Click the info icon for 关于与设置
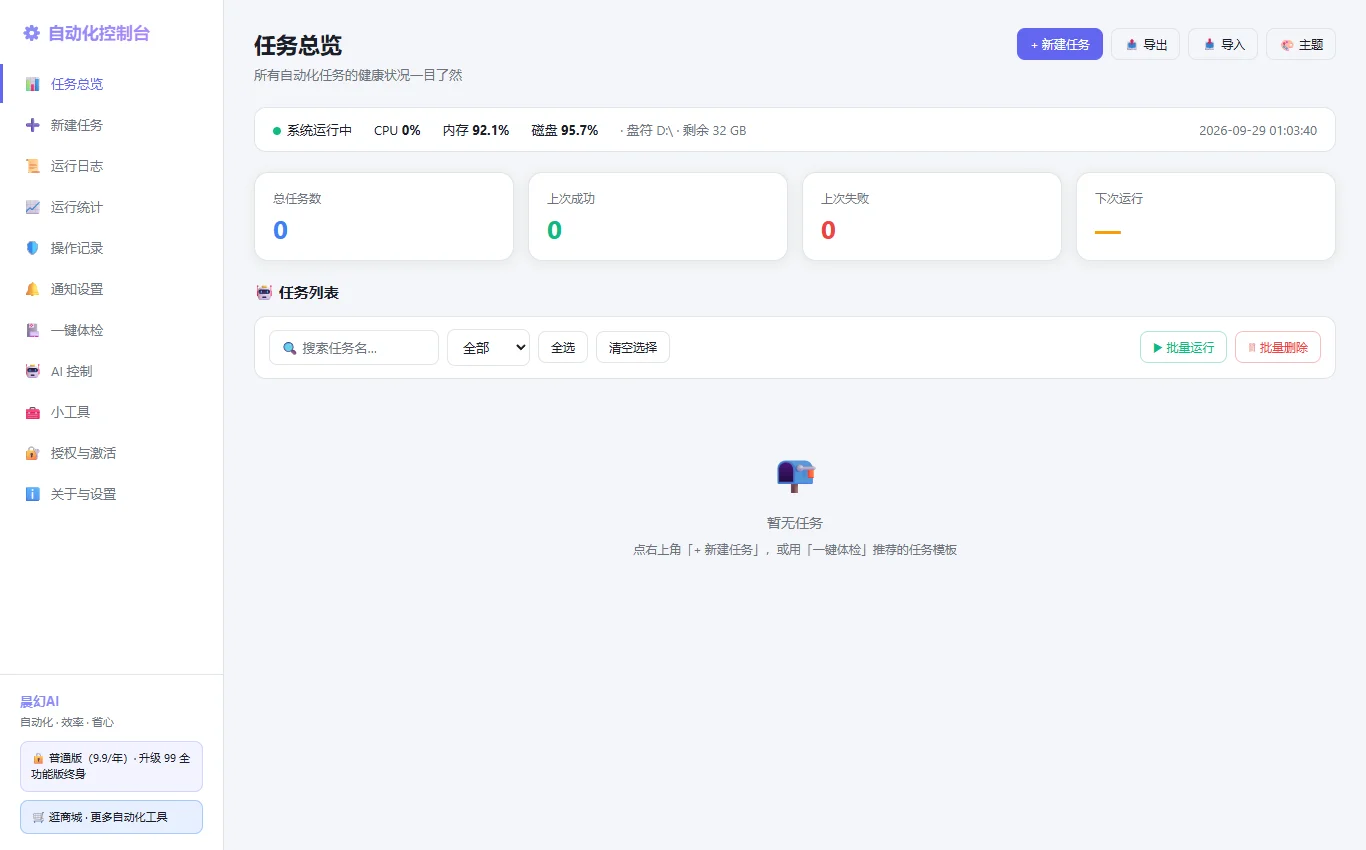 coord(33,494)
